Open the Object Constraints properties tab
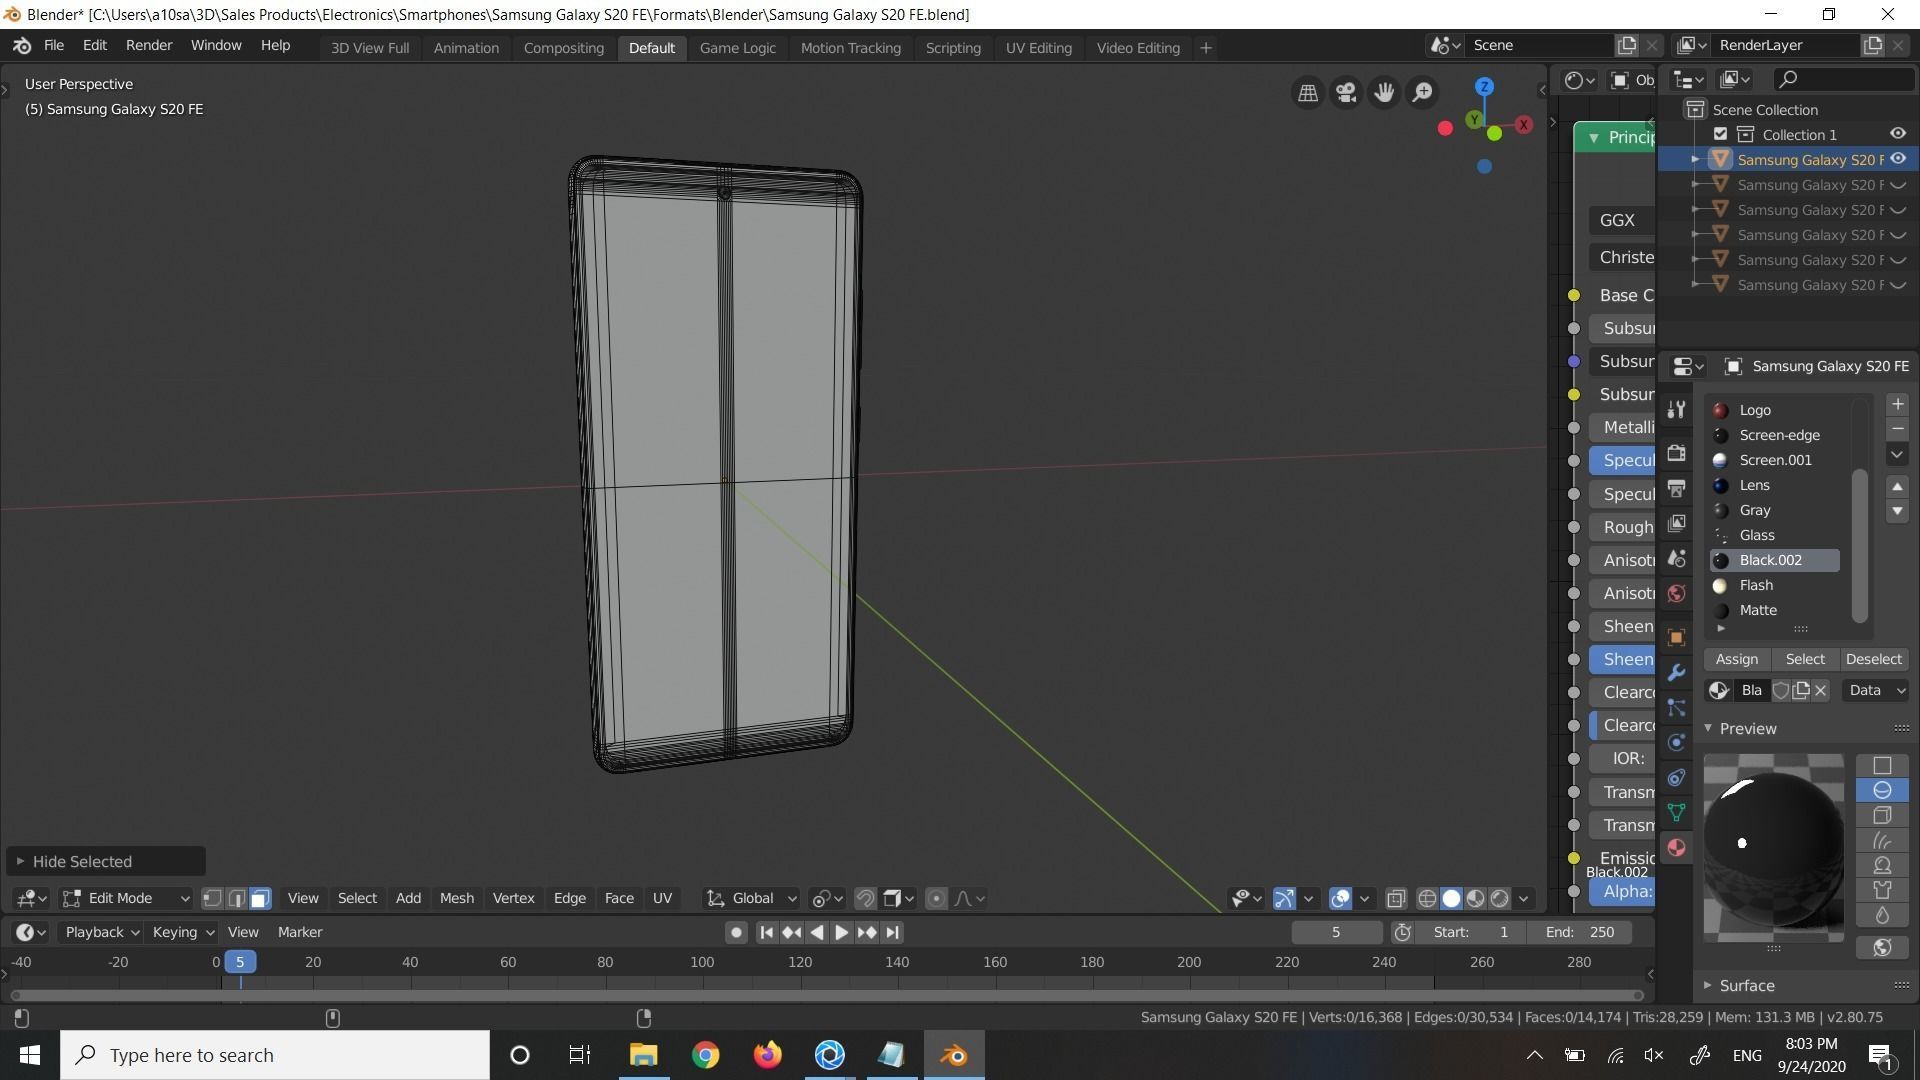The width and height of the screenshot is (1920, 1080). 1677,777
